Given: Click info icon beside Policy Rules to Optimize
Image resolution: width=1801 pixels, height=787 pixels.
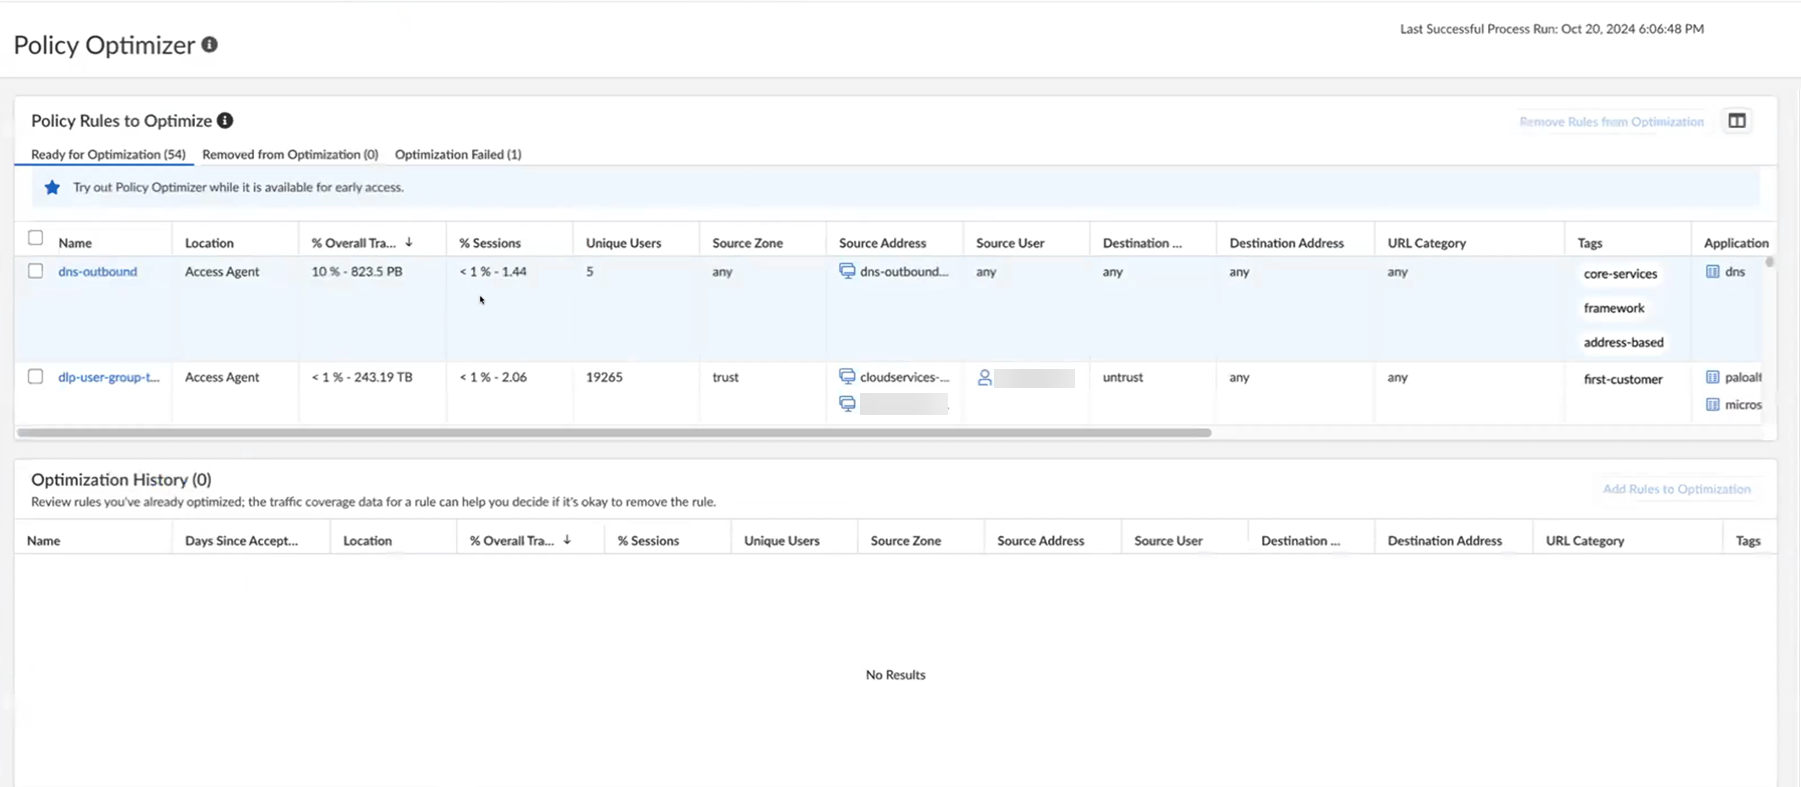Looking at the screenshot, I should (x=225, y=121).
